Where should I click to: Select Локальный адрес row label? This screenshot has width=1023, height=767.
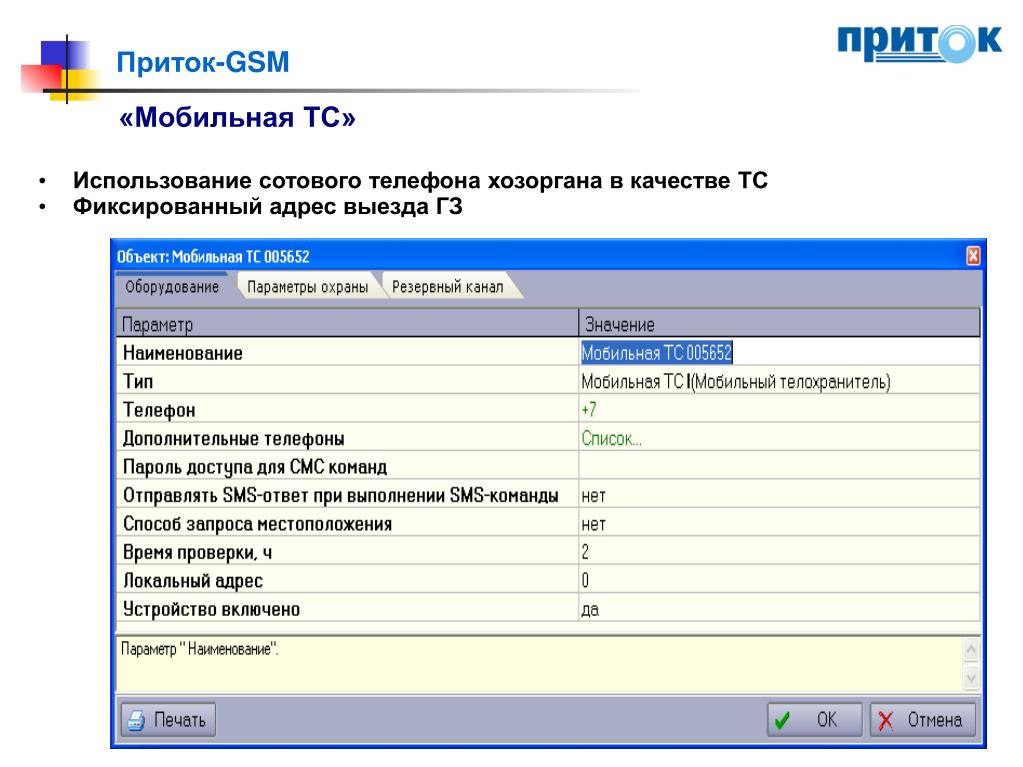[x=192, y=580]
